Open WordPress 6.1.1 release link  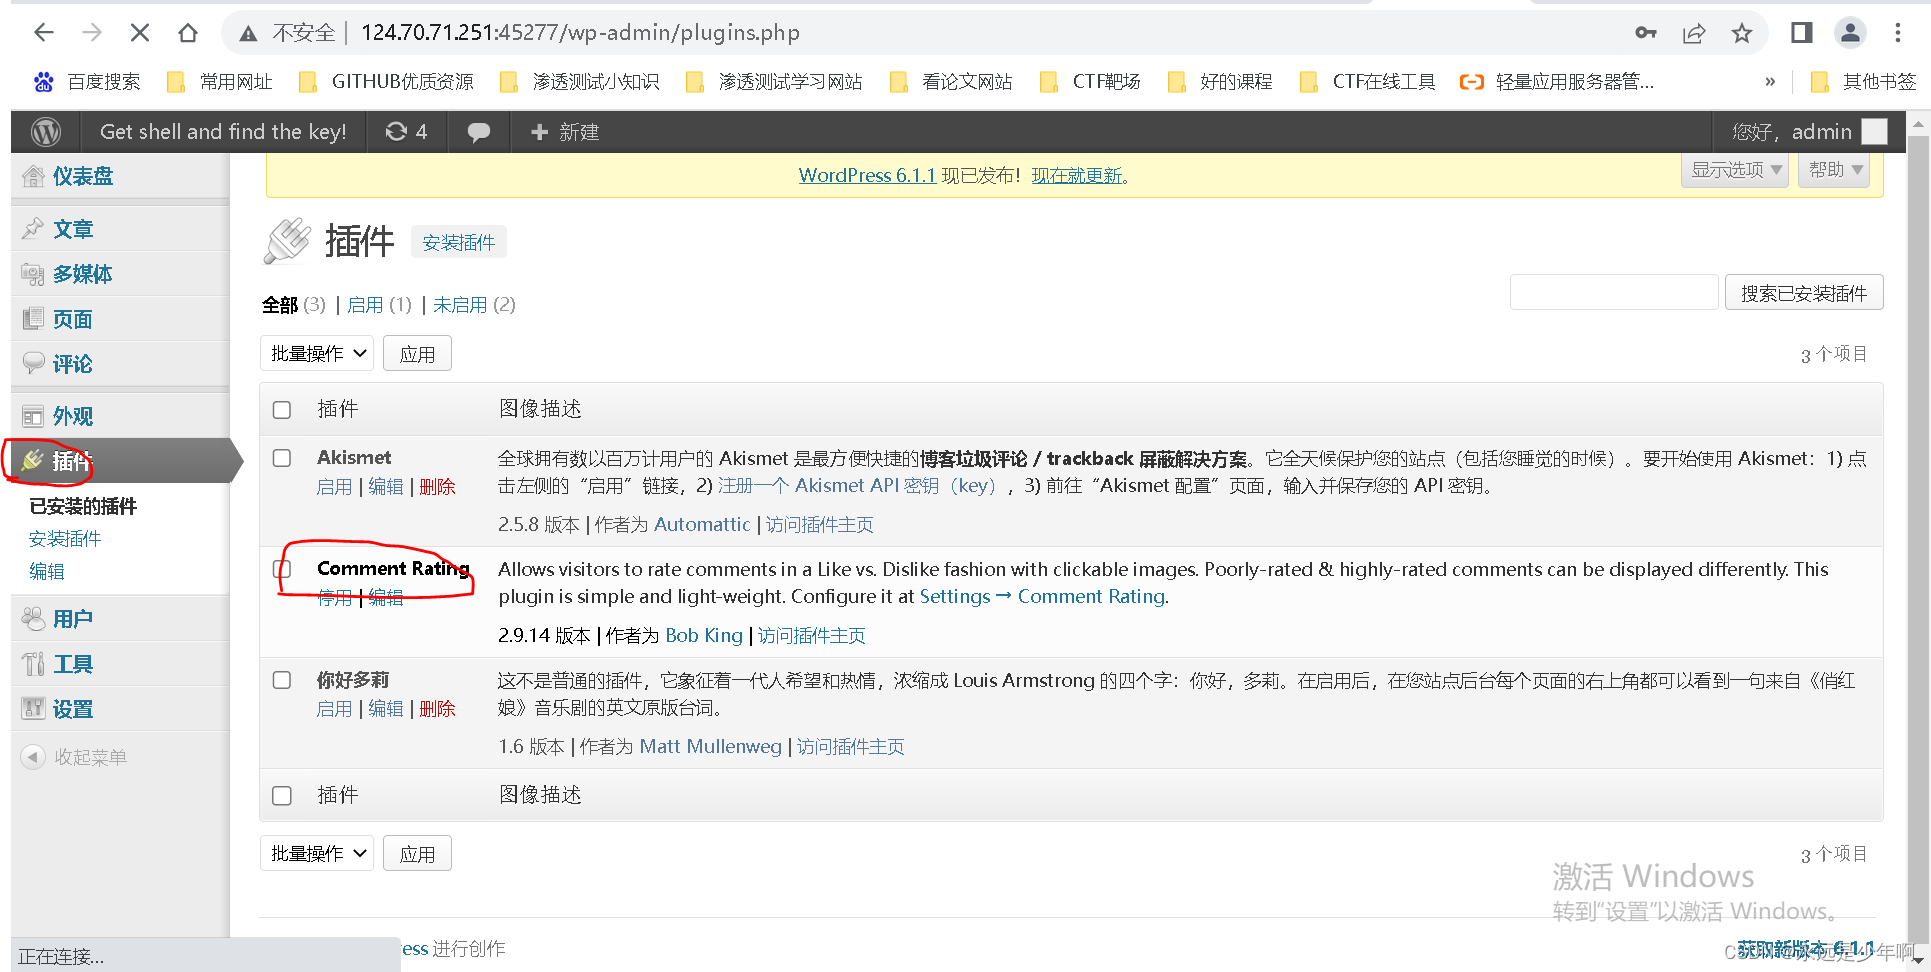867,176
